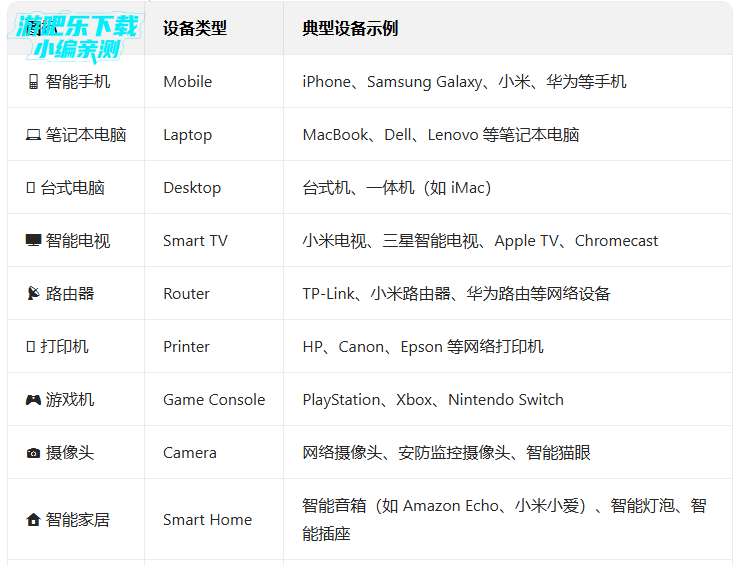Click the game controller icon beside 游戏机
The image size is (734, 566).
pos(33,400)
